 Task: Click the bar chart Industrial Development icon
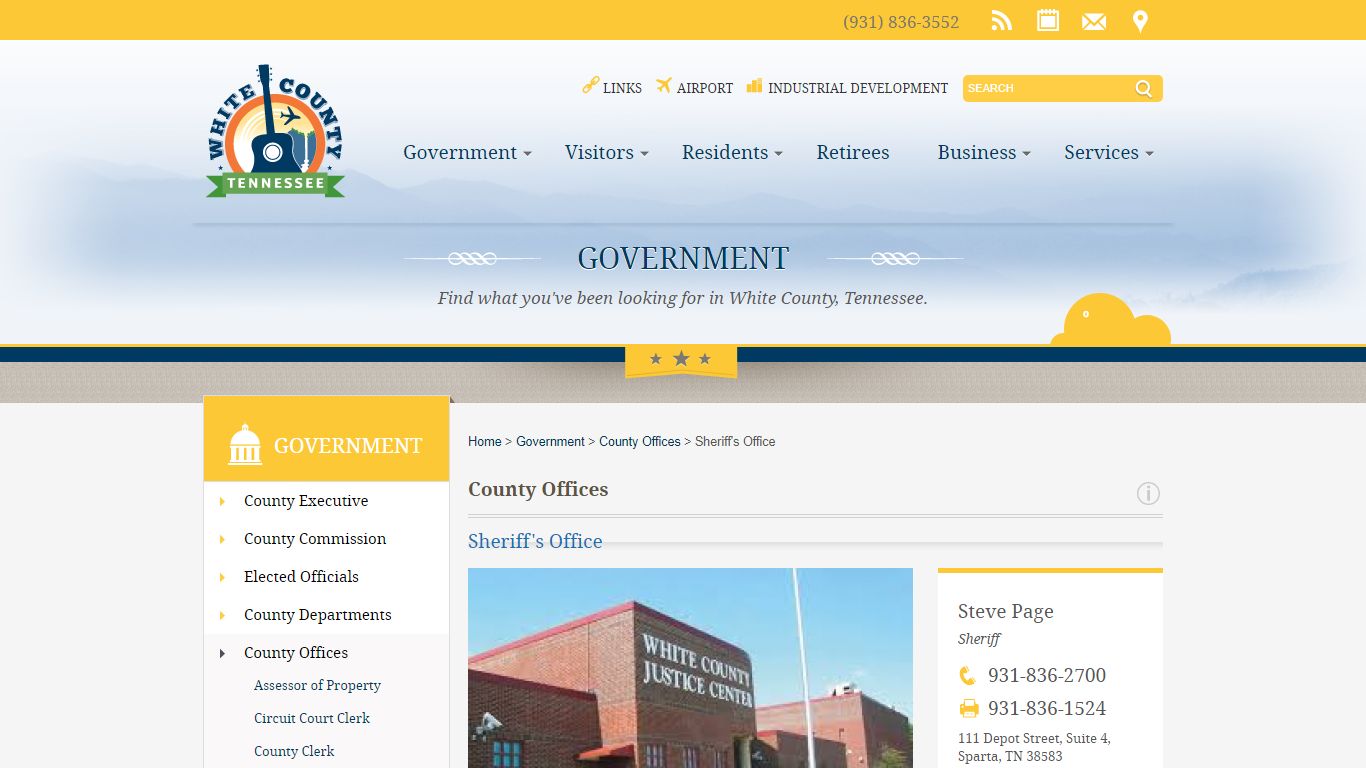tap(755, 86)
